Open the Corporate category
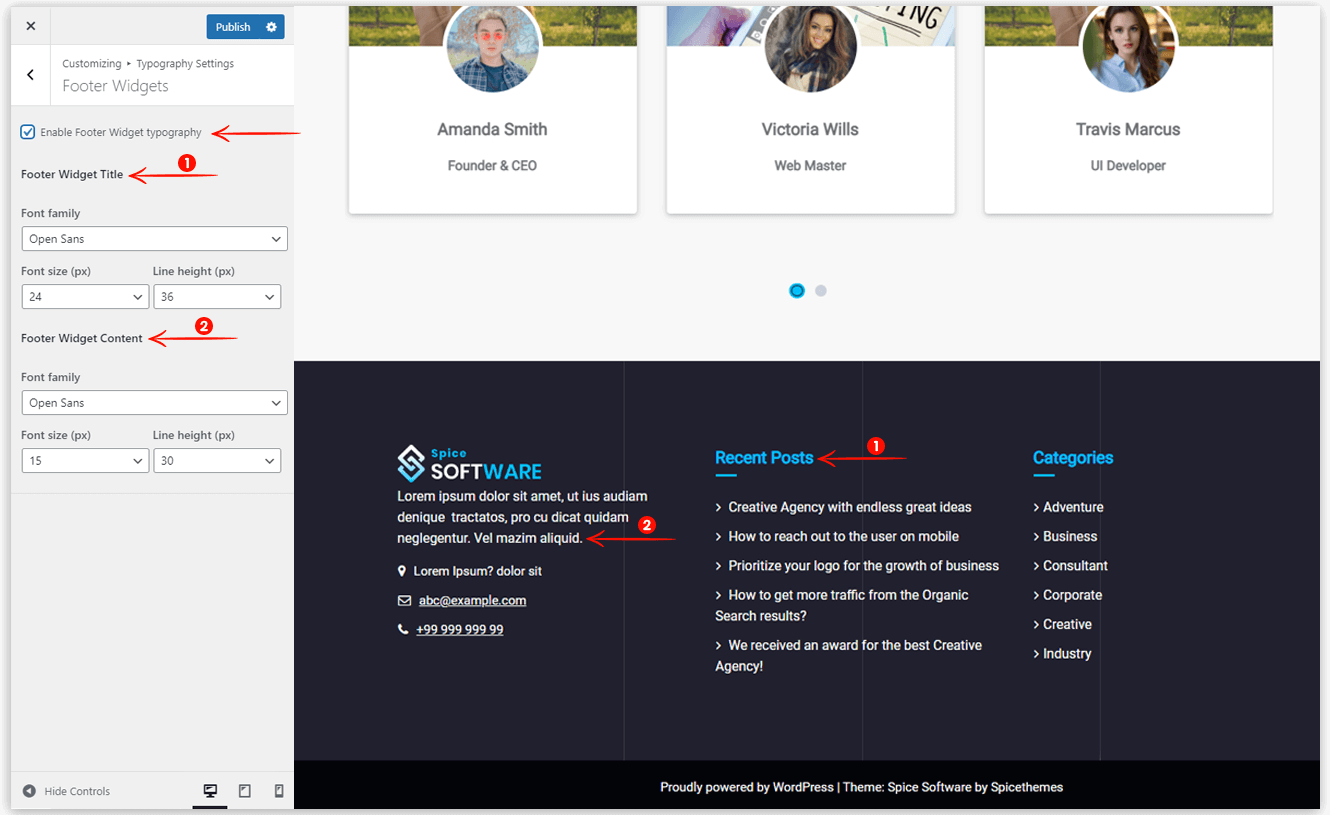Image resolution: width=1330 pixels, height=815 pixels. (x=1072, y=595)
